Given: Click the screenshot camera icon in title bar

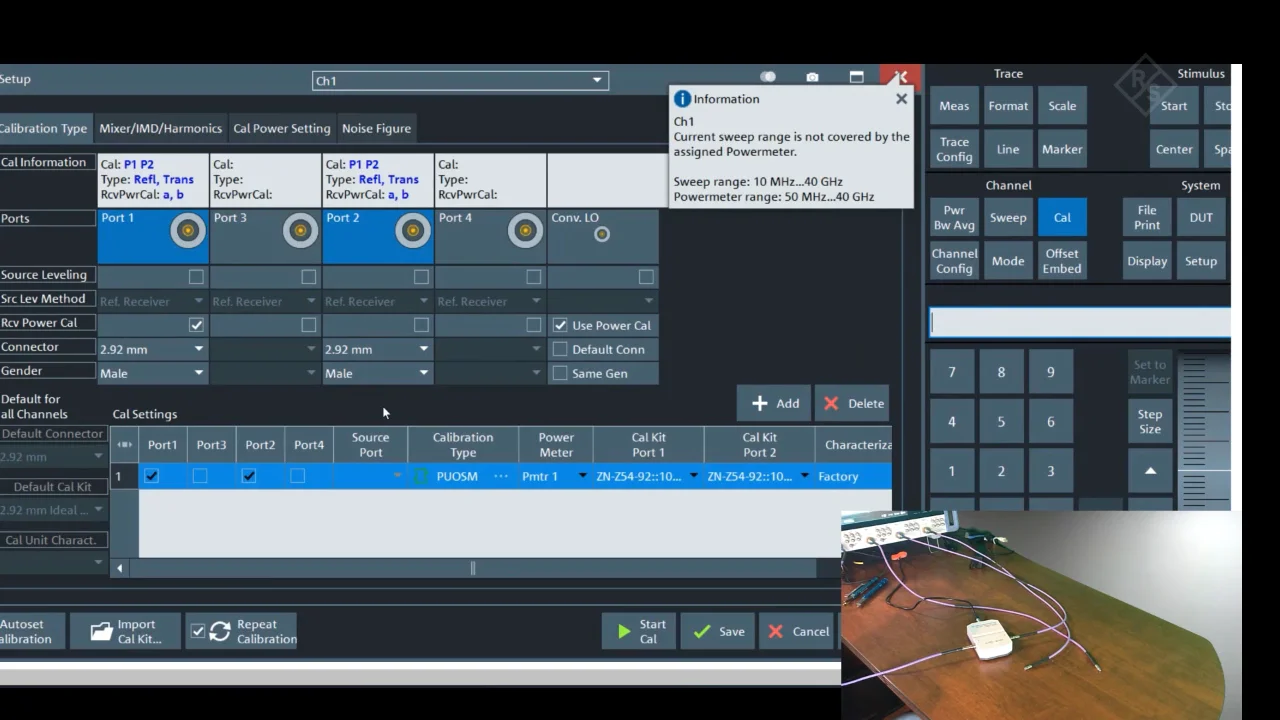Looking at the screenshot, I should tap(812, 77).
